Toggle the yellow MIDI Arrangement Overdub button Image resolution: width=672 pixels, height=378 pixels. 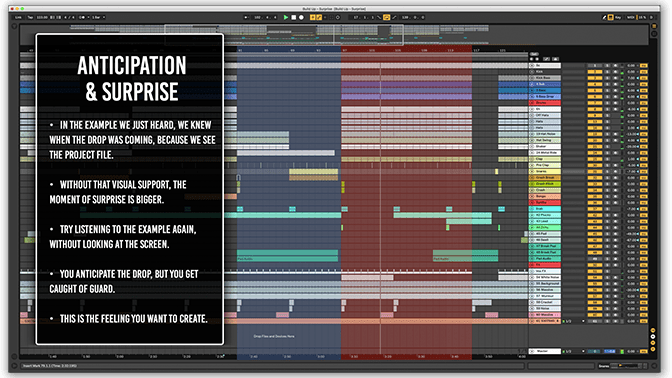tap(312, 18)
